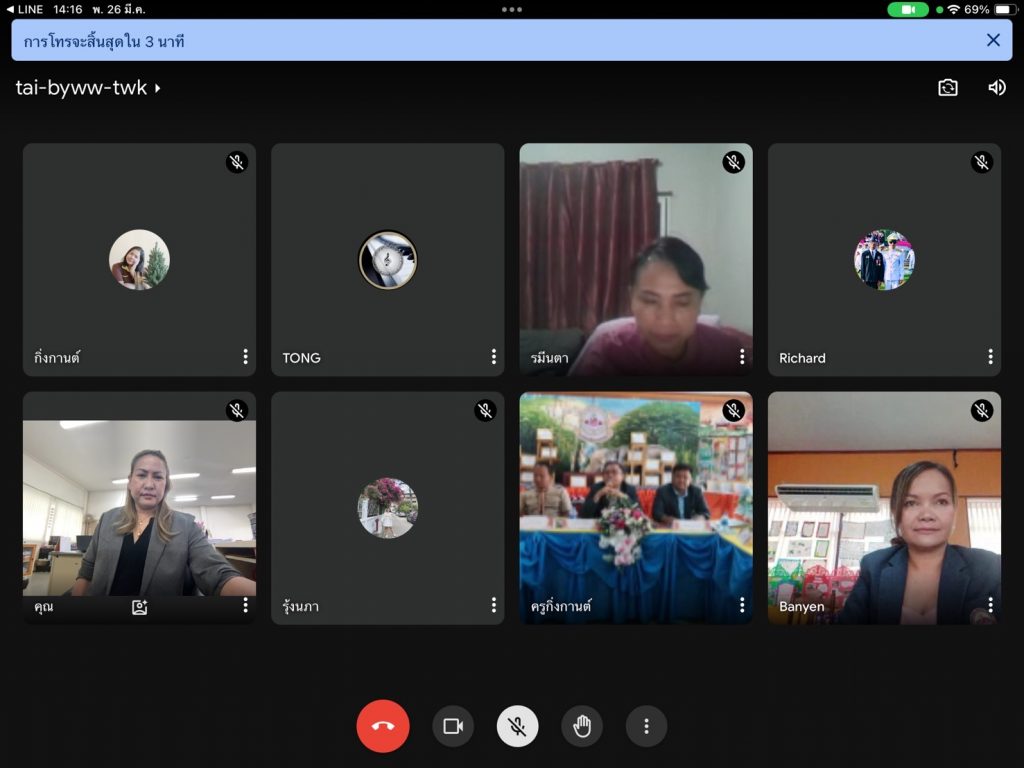1024x768 pixels.
Task: Switch between front and rear camera
Action: (x=948, y=88)
